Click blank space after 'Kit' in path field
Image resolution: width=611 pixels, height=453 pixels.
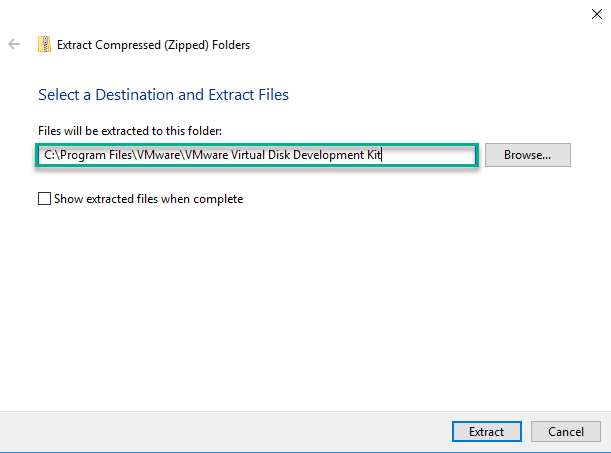coord(429,155)
